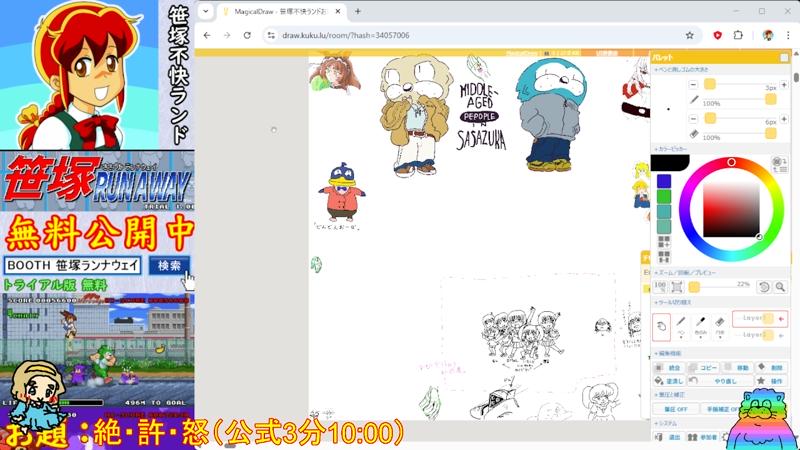The width and height of the screenshot is (800, 450).
Task: Click inside the saturation-brightness square
Action: click(x=731, y=210)
